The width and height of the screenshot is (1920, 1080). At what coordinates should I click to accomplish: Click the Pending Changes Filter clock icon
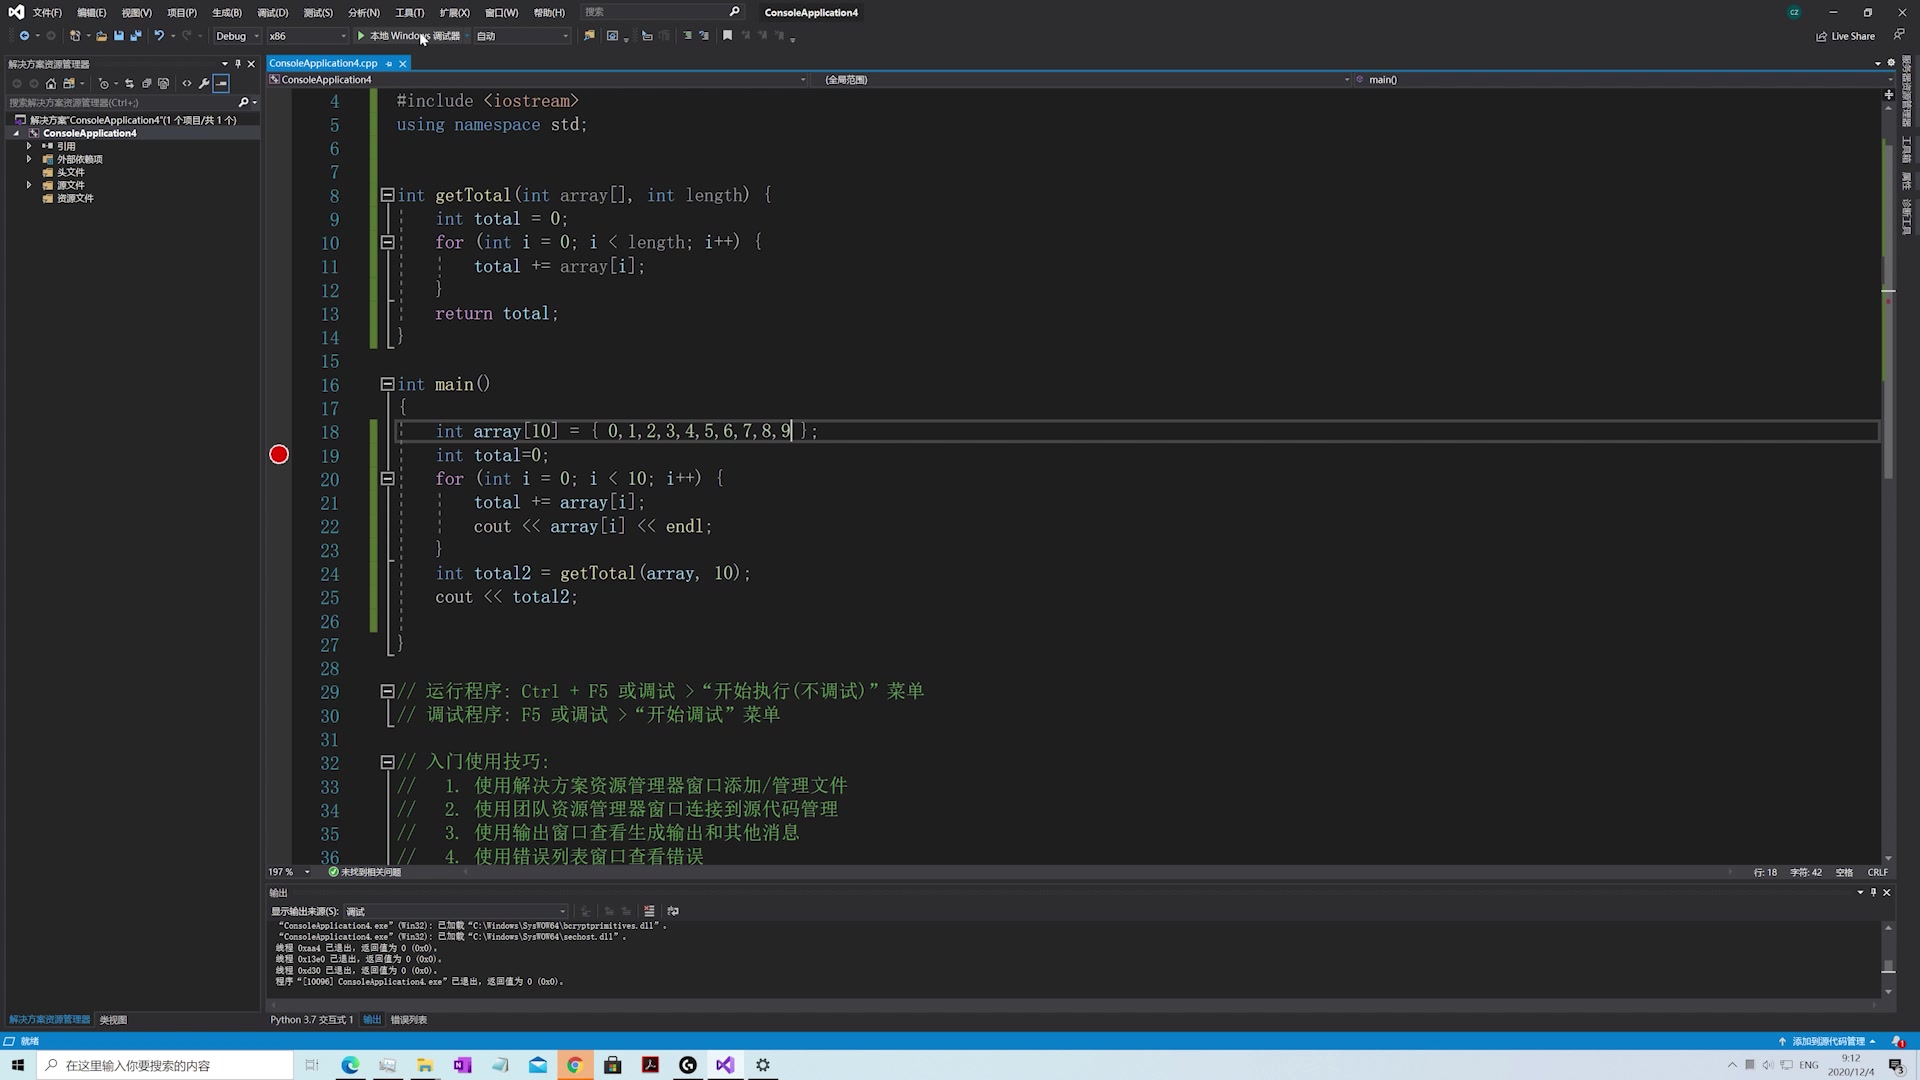[x=104, y=84]
